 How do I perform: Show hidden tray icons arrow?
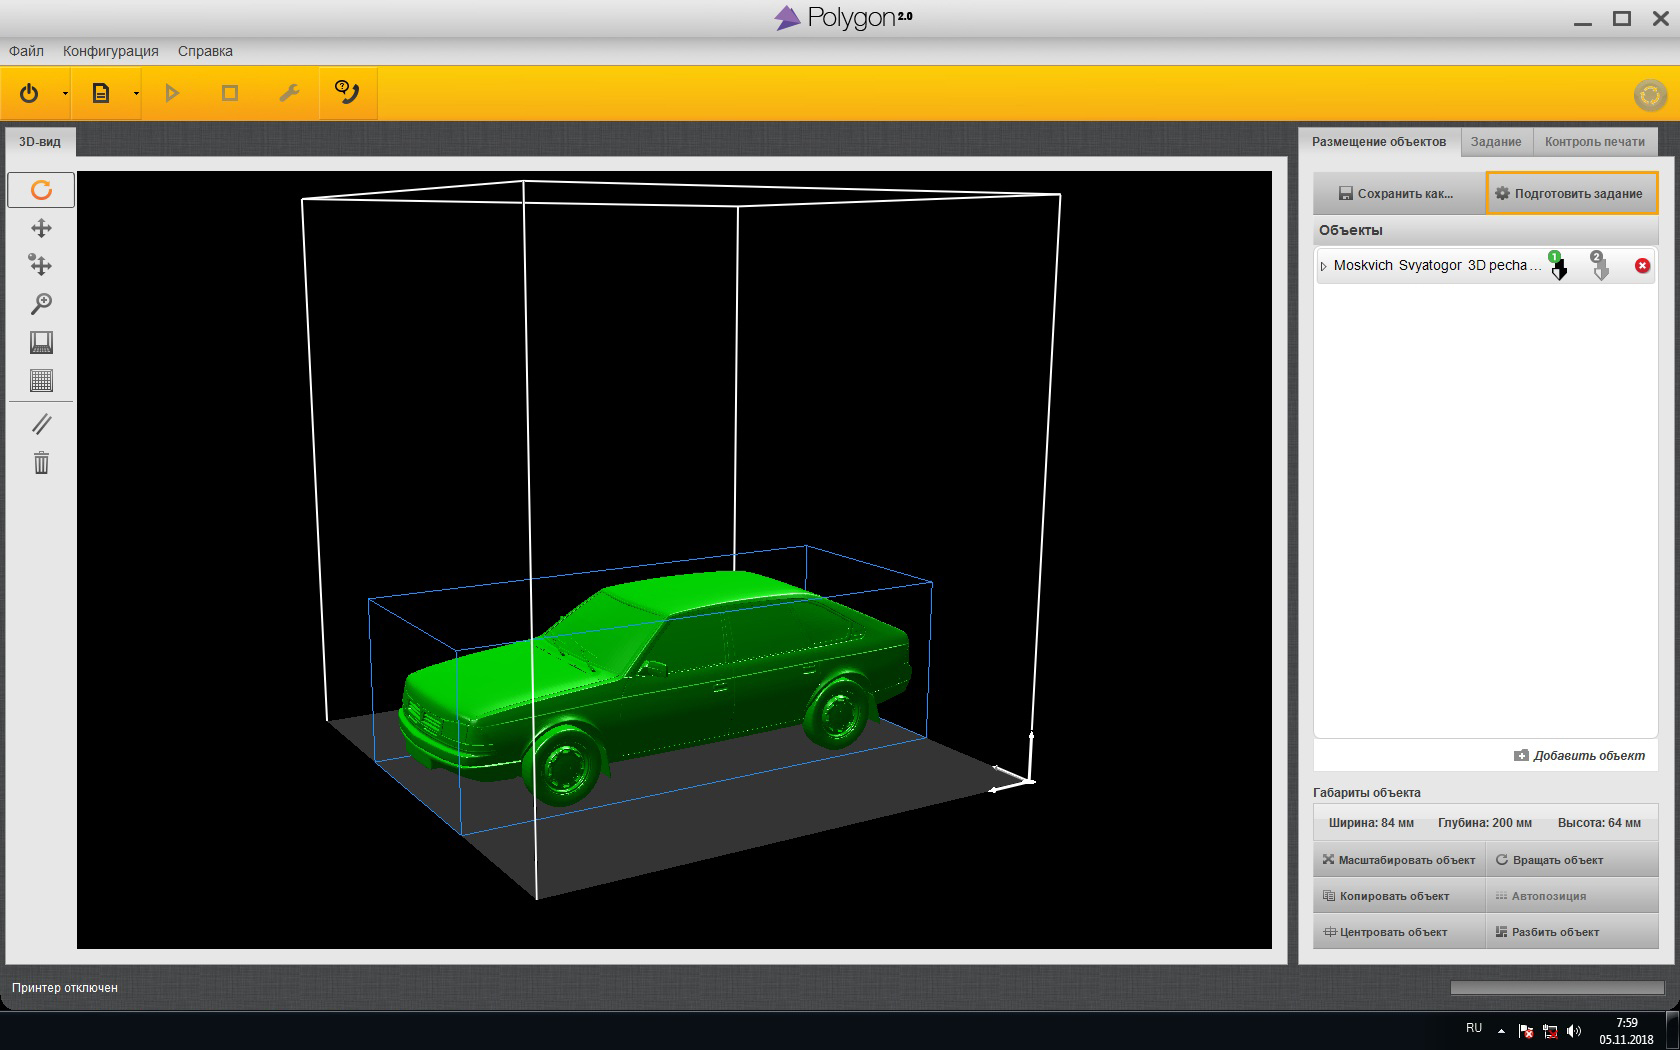(1501, 1030)
